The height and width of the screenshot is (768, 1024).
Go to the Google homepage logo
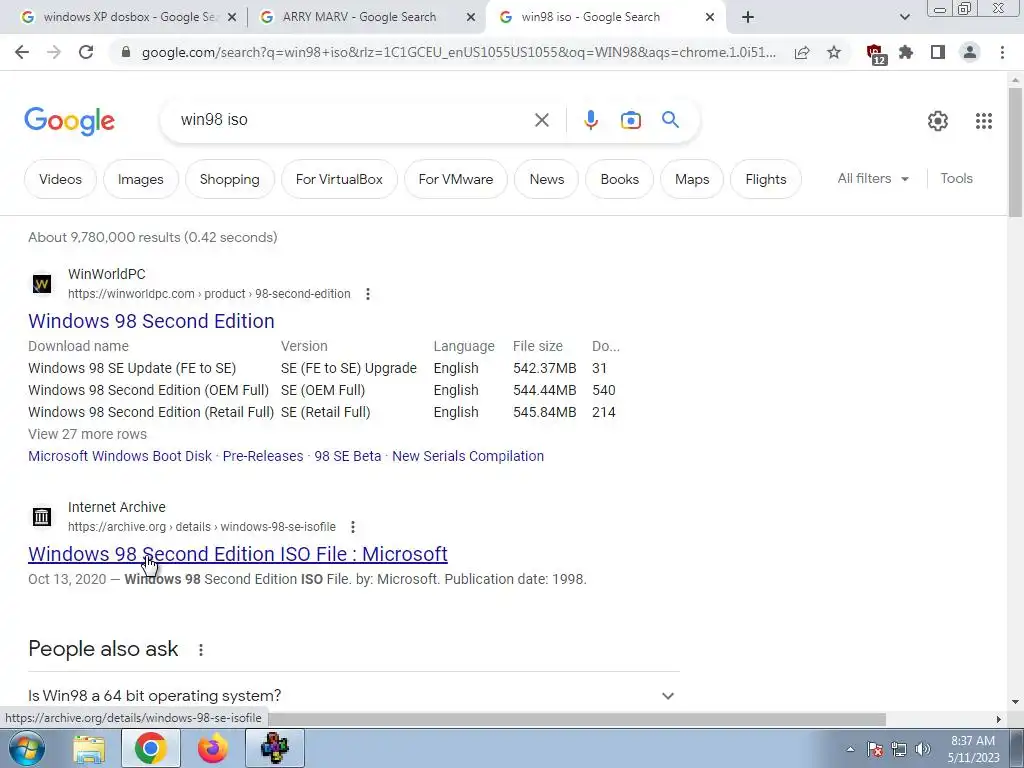click(69, 121)
